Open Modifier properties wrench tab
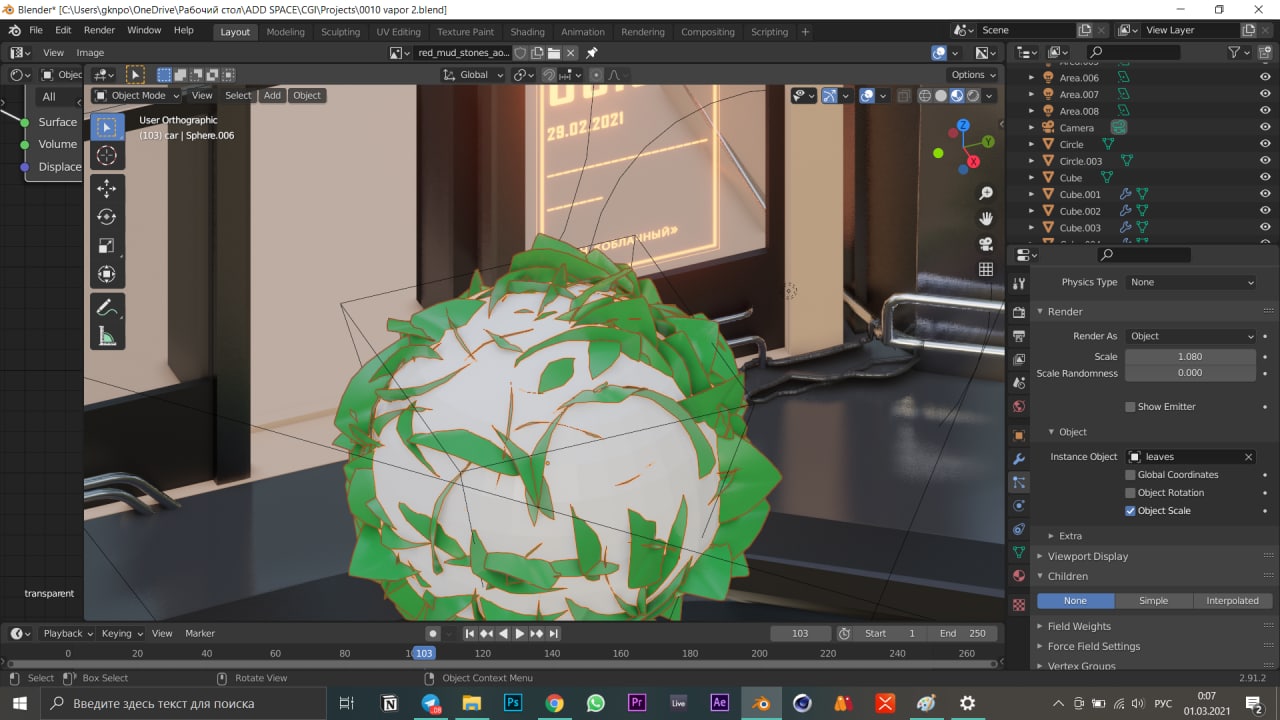This screenshot has width=1280, height=720. (1019, 459)
